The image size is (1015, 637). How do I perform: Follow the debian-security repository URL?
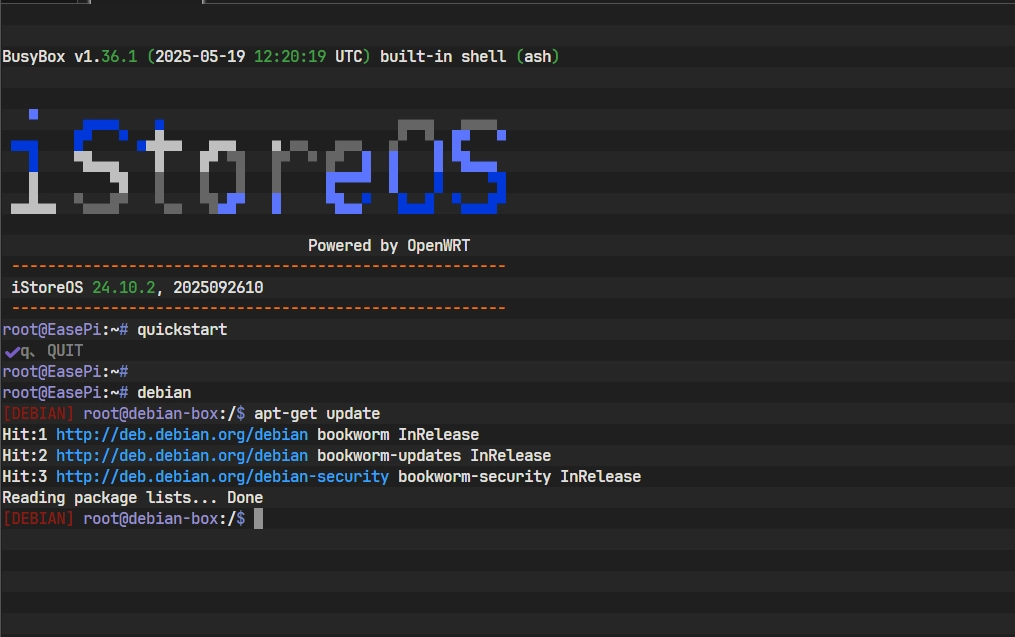(222, 477)
